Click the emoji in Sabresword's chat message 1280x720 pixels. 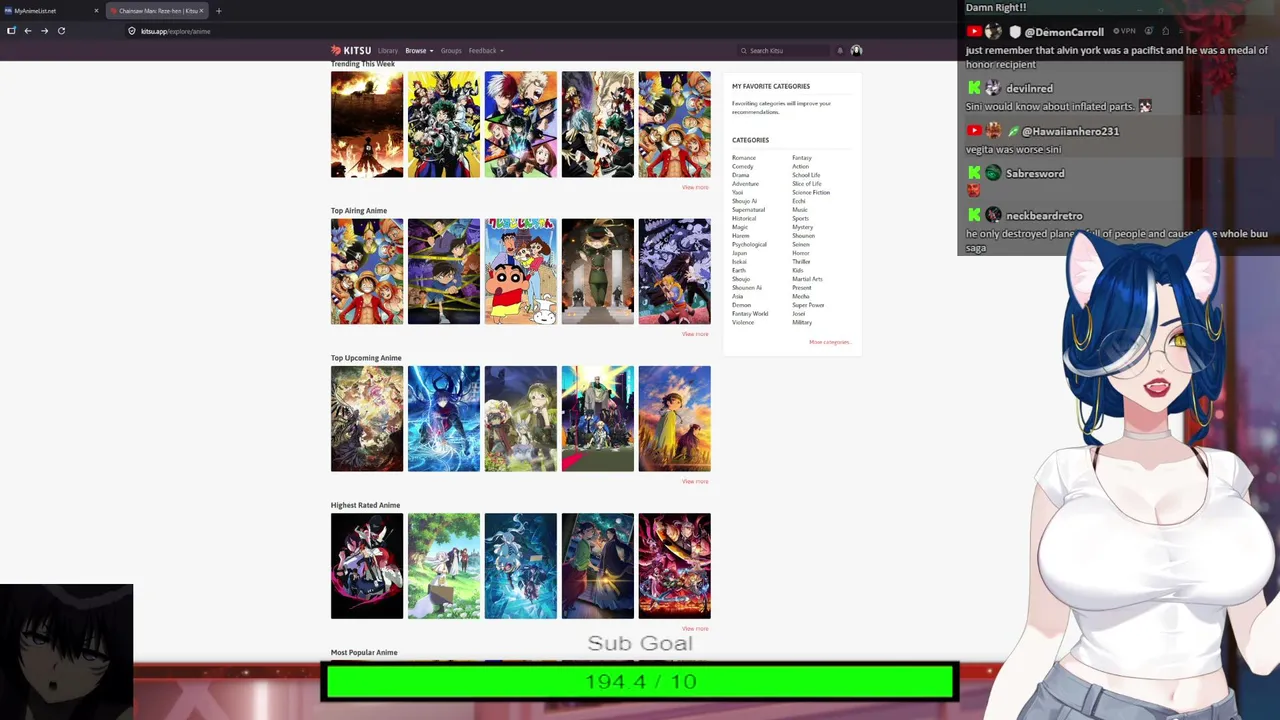click(973, 190)
